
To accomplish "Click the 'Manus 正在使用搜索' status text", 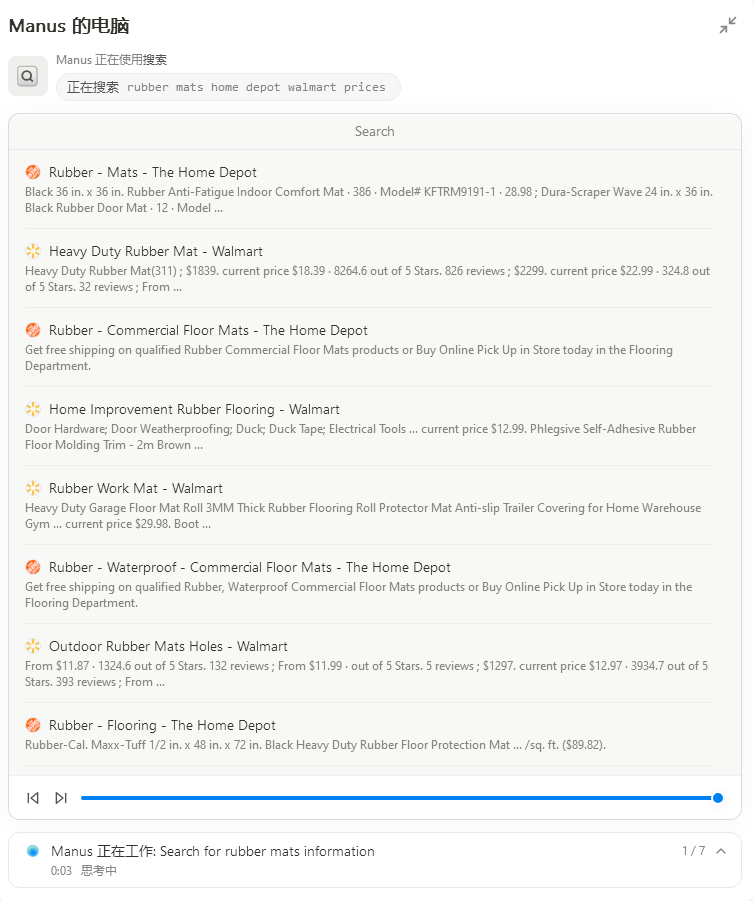I will (x=112, y=60).
